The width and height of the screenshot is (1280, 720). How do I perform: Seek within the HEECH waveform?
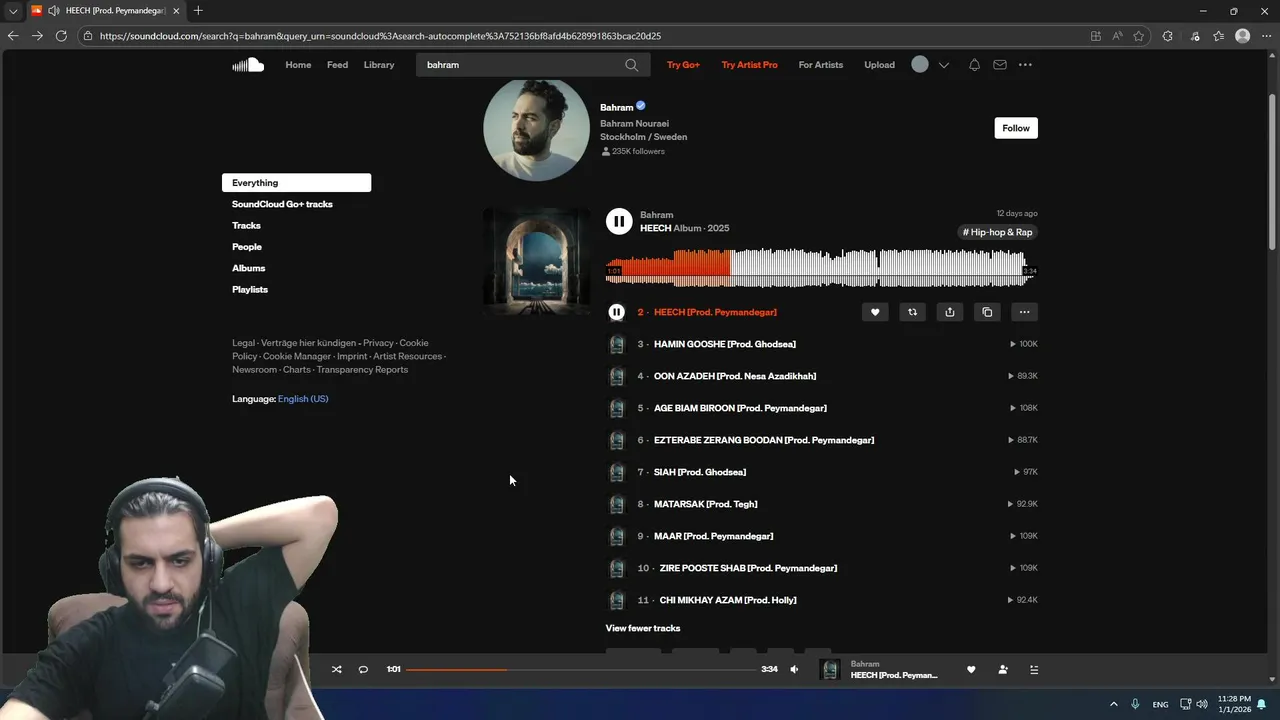[821, 269]
